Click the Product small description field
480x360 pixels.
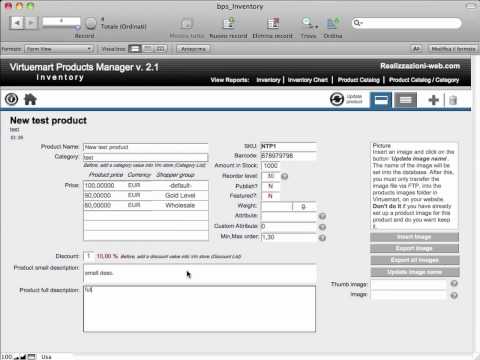[x=199, y=273]
